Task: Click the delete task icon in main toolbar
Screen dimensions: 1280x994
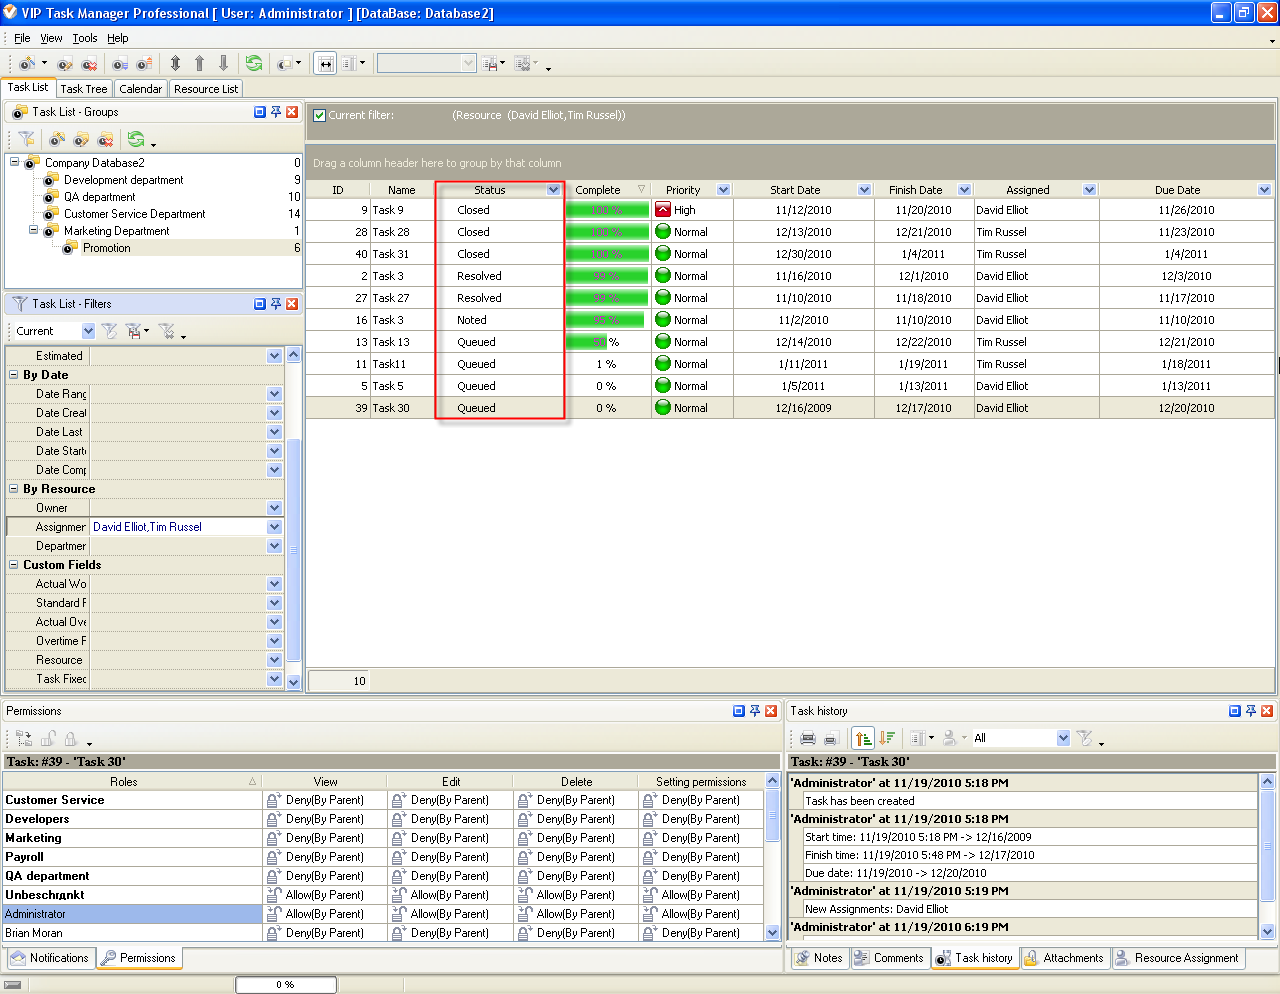Action: pos(89,64)
